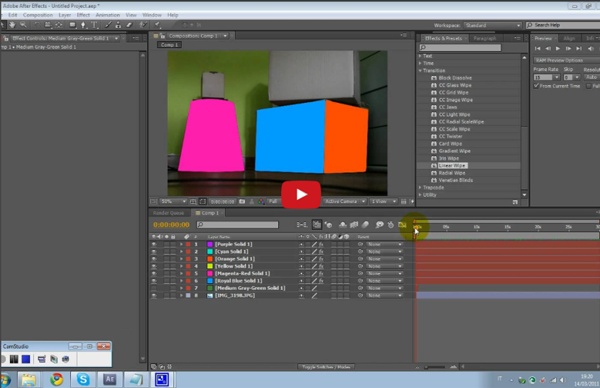Toggle Hide Shy Layers icon
The height and width of the screenshot is (388, 600).
pos(343,225)
